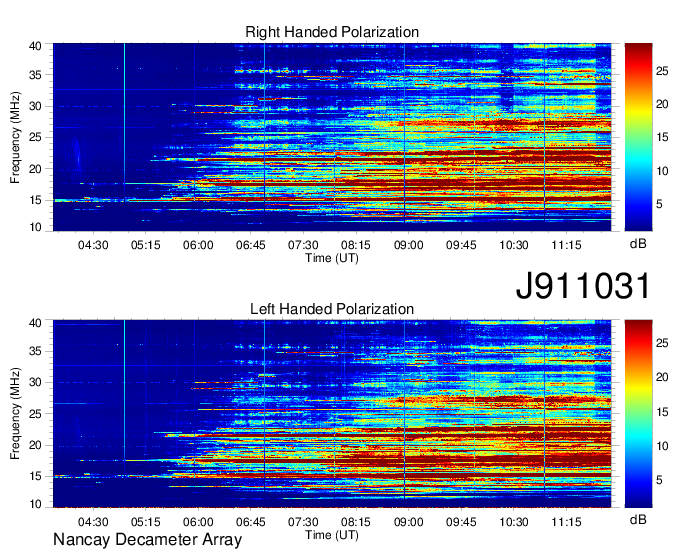Click the 20 dB mark on the bottom colorbar

pos(662,377)
